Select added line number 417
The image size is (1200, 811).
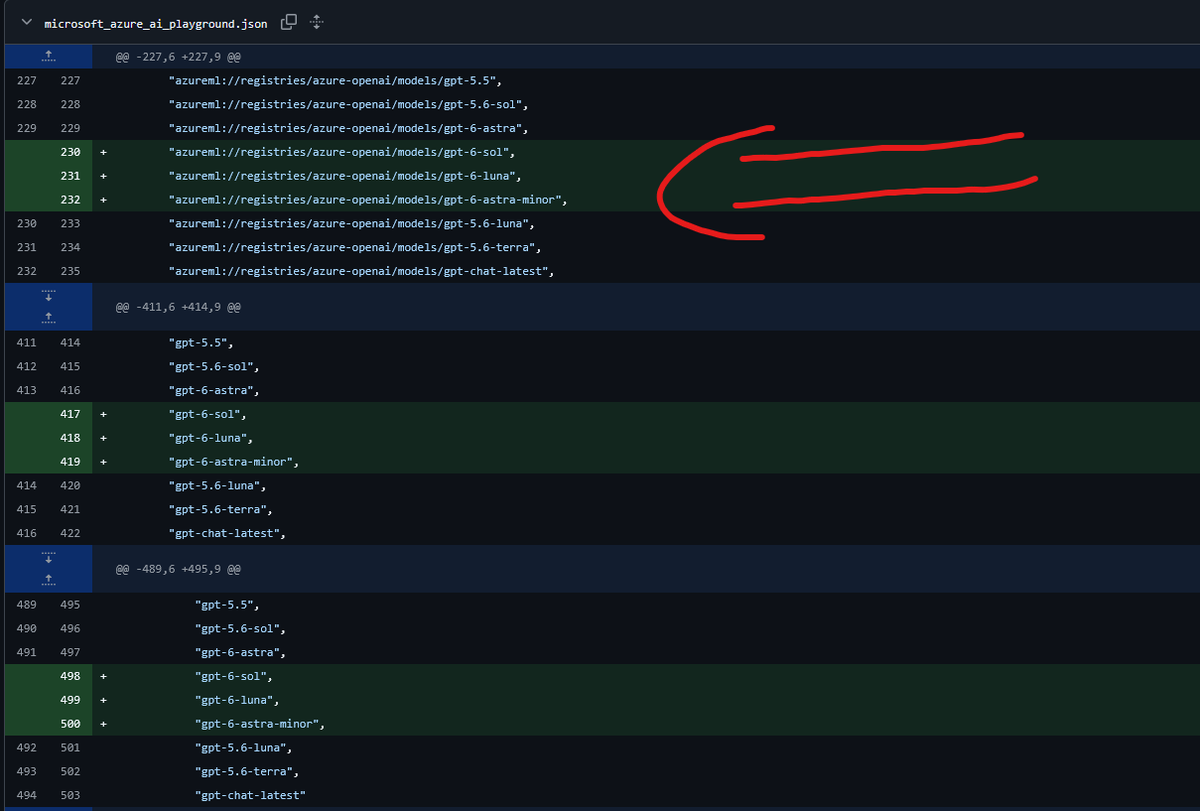(70, 414)
